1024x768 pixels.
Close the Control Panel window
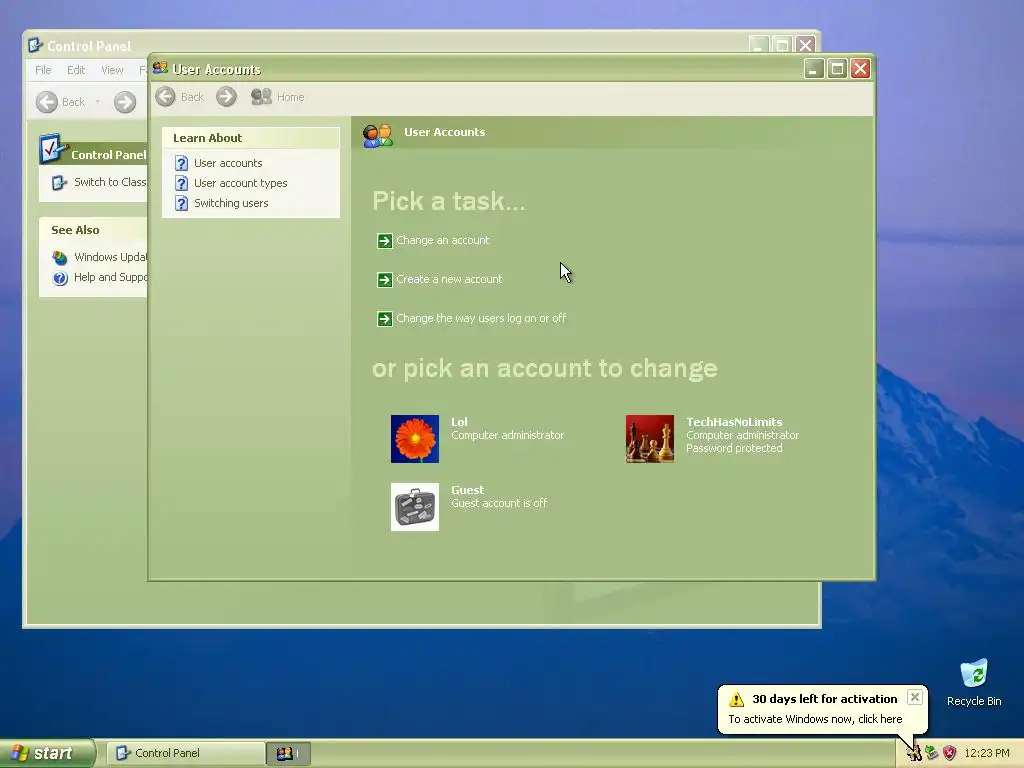[806, 45]
